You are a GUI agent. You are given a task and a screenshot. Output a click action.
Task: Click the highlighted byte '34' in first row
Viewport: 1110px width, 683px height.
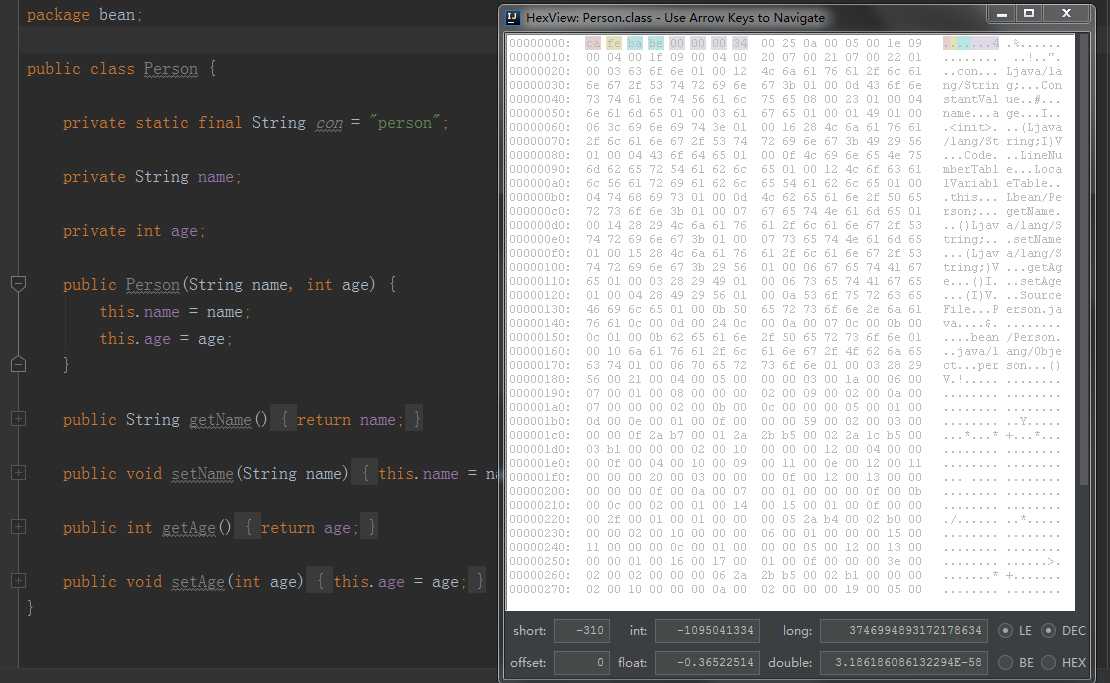click(x=740, y=44)
